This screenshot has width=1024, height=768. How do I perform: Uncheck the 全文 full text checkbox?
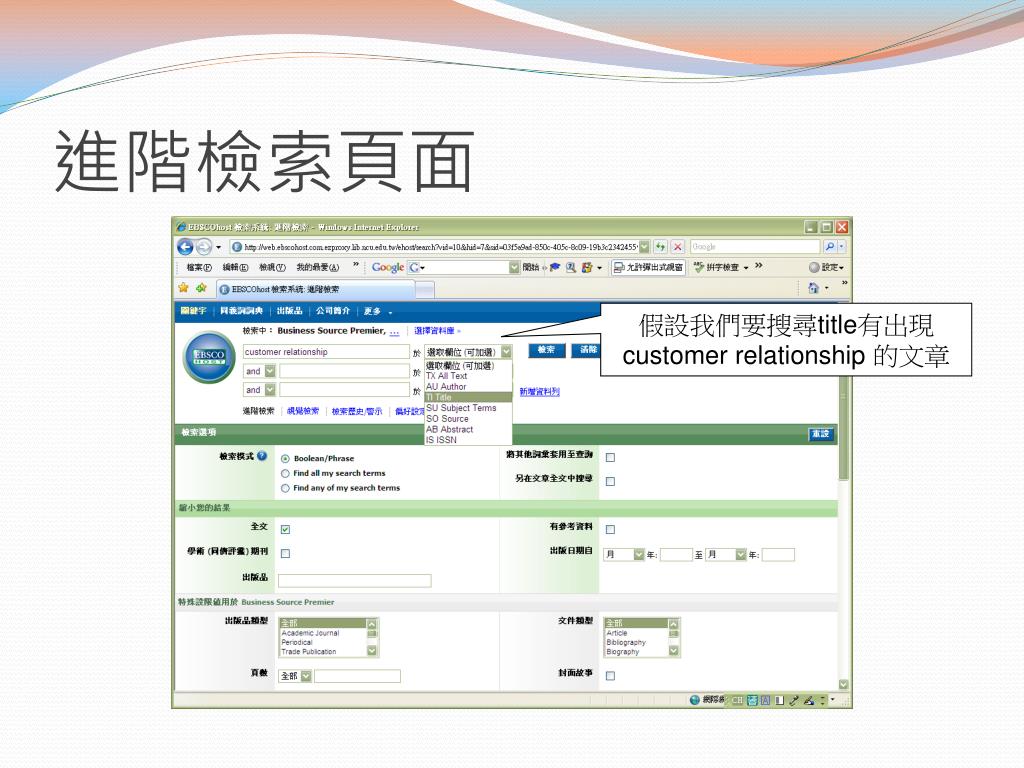(285, 529)
